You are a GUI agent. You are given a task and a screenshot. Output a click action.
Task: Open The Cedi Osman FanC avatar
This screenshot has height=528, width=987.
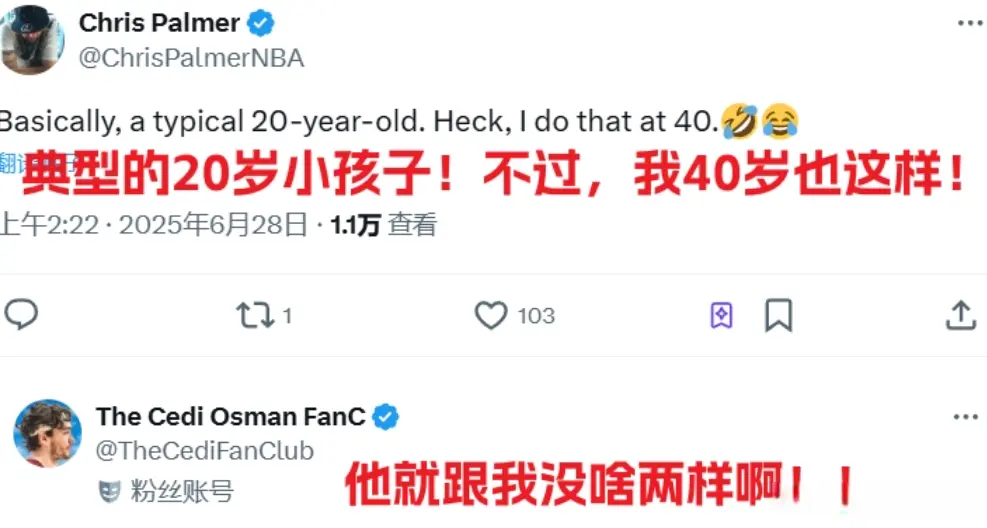[47, 433]
